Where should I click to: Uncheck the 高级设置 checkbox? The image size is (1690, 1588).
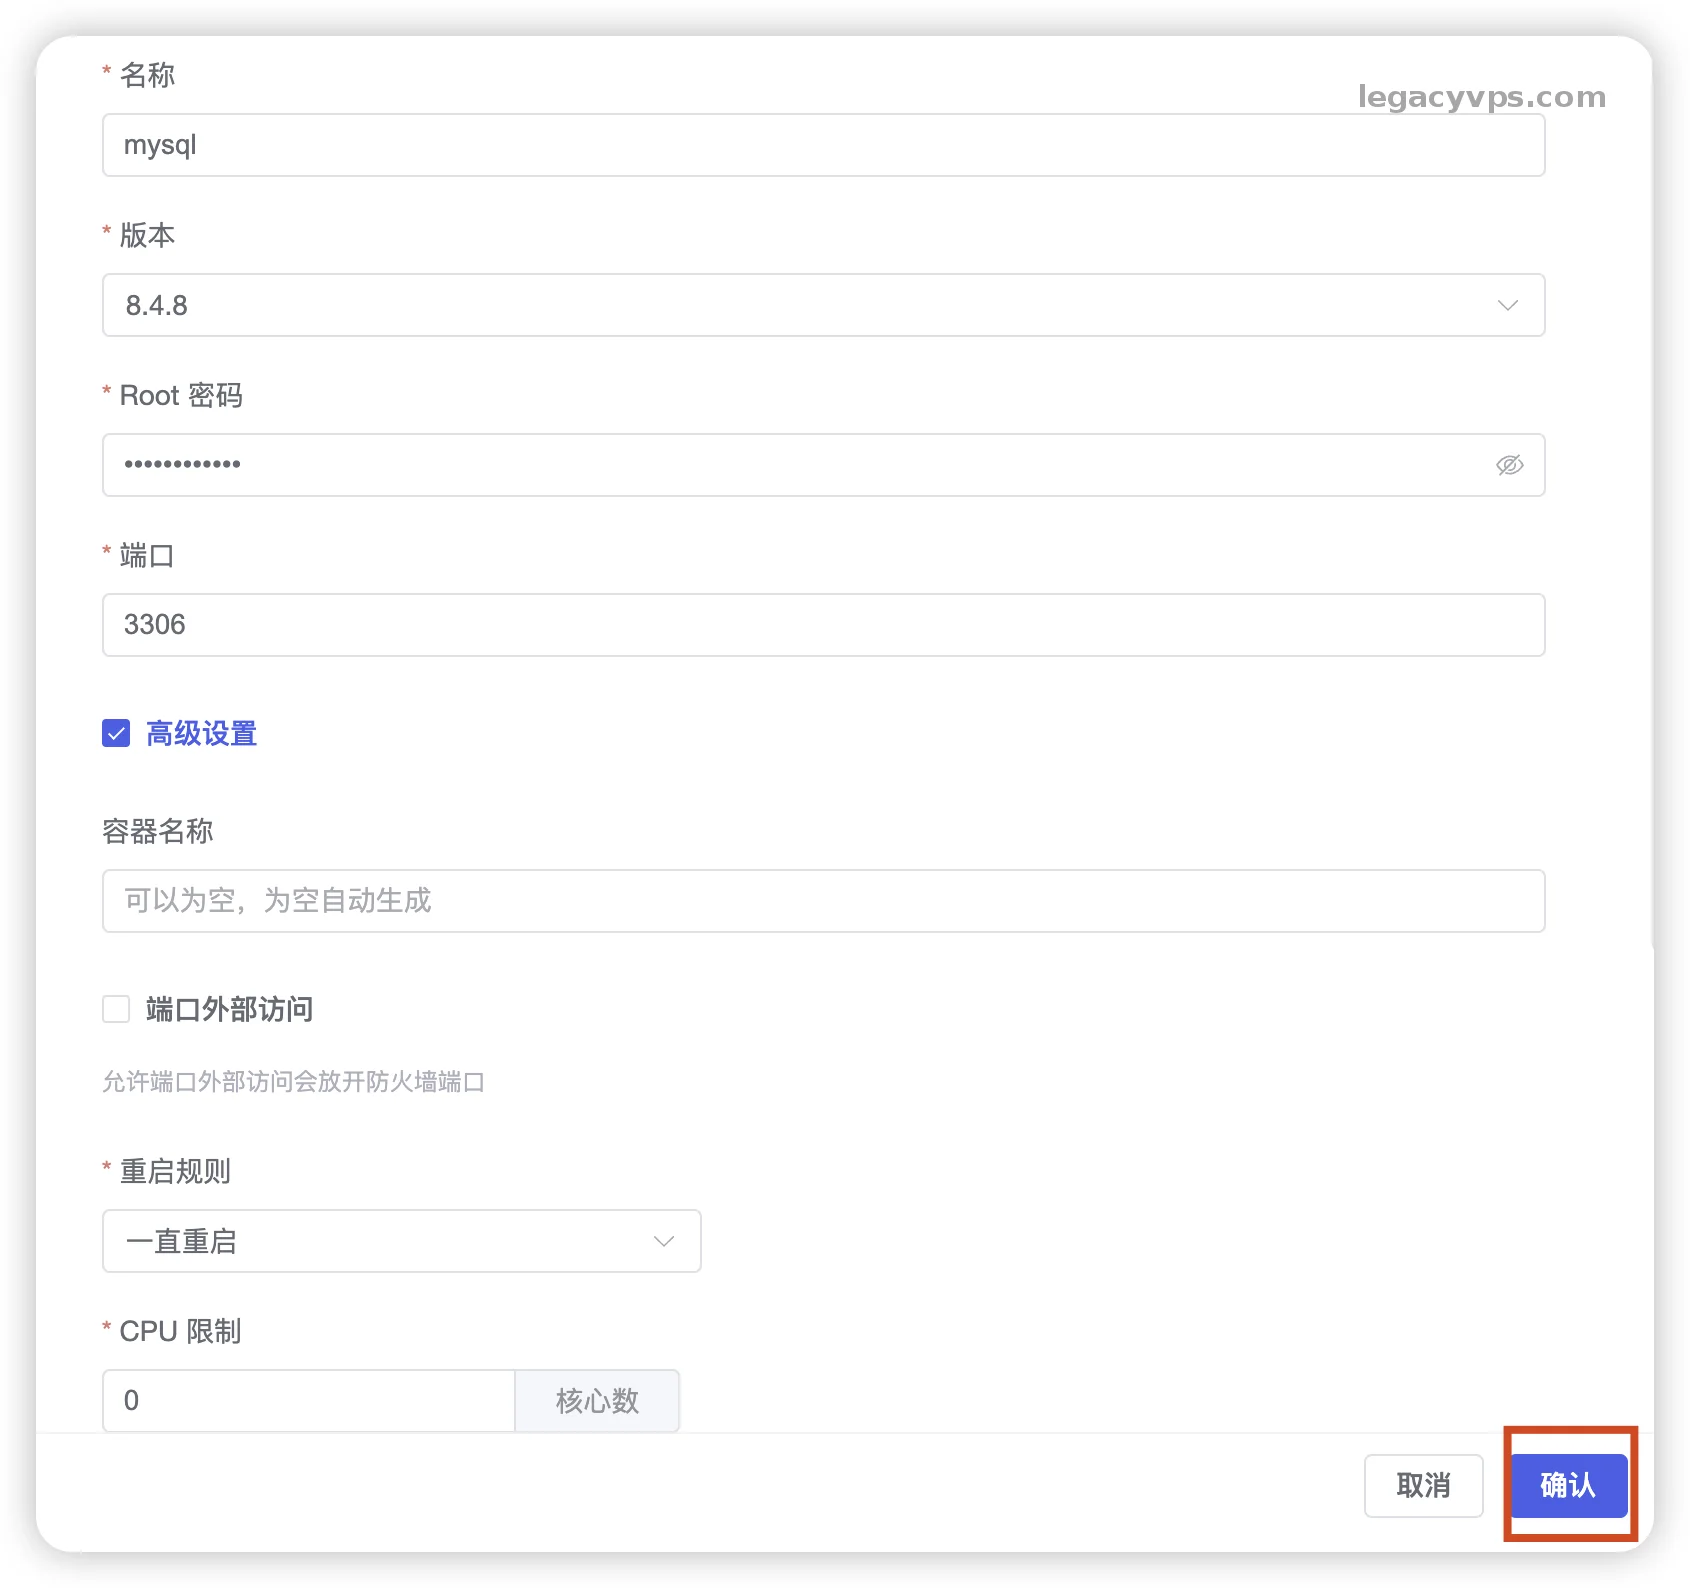116,734
